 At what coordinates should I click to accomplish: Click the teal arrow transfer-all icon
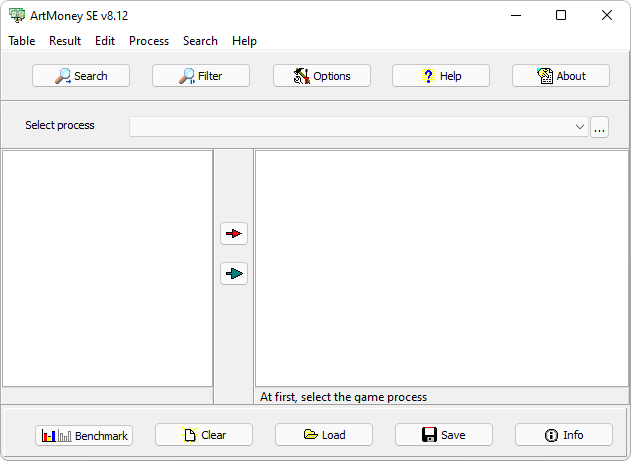pyautogui.click(x=234, y=274)
